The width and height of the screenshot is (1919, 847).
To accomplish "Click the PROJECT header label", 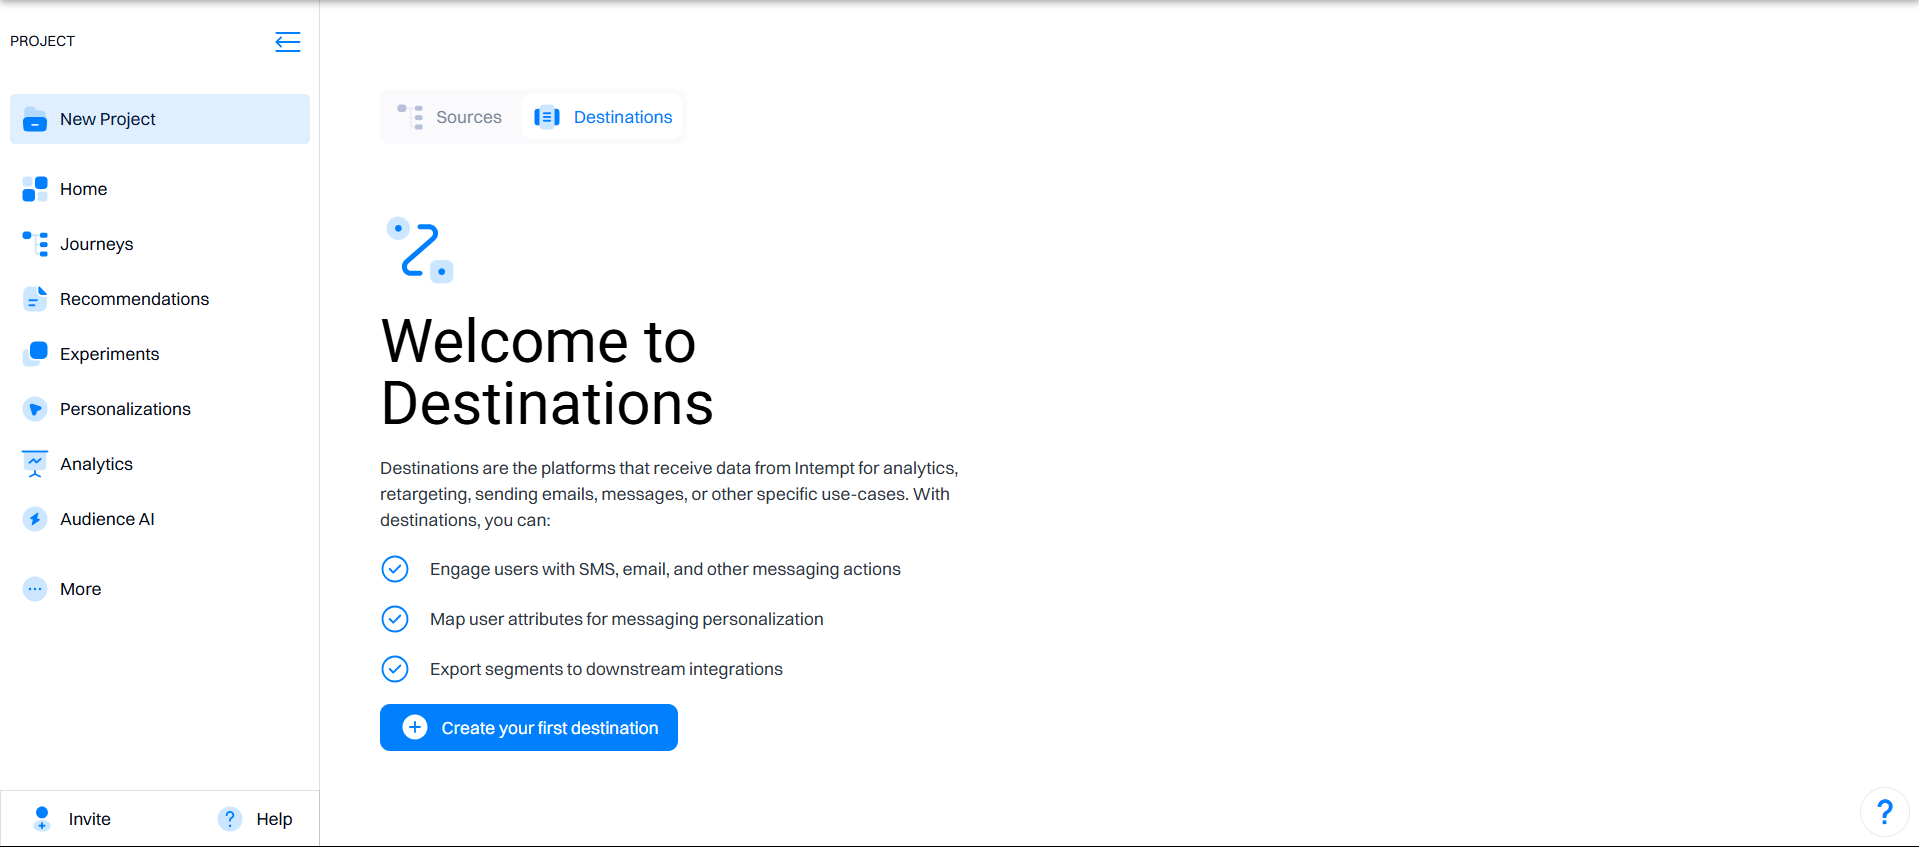I will click(x=43, y=41).
